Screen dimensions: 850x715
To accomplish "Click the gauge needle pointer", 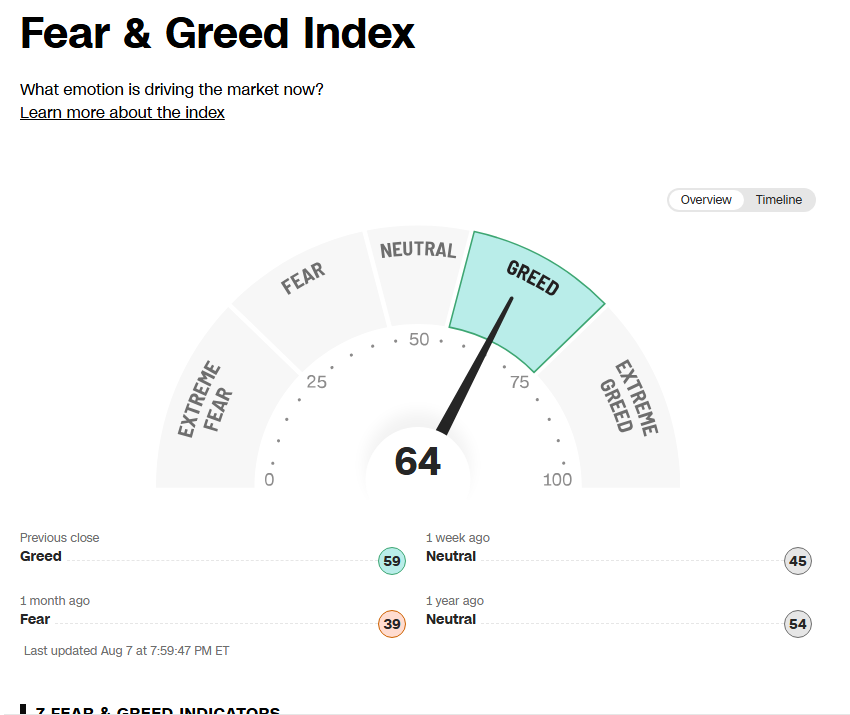I will (475, 365).
